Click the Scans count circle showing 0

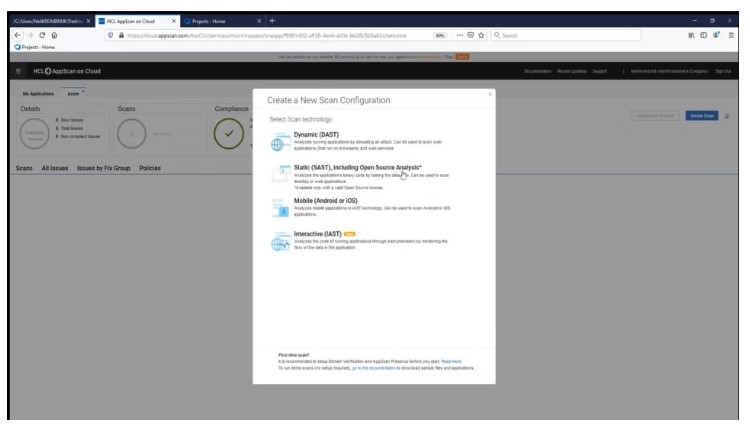(x=132, y=134)
